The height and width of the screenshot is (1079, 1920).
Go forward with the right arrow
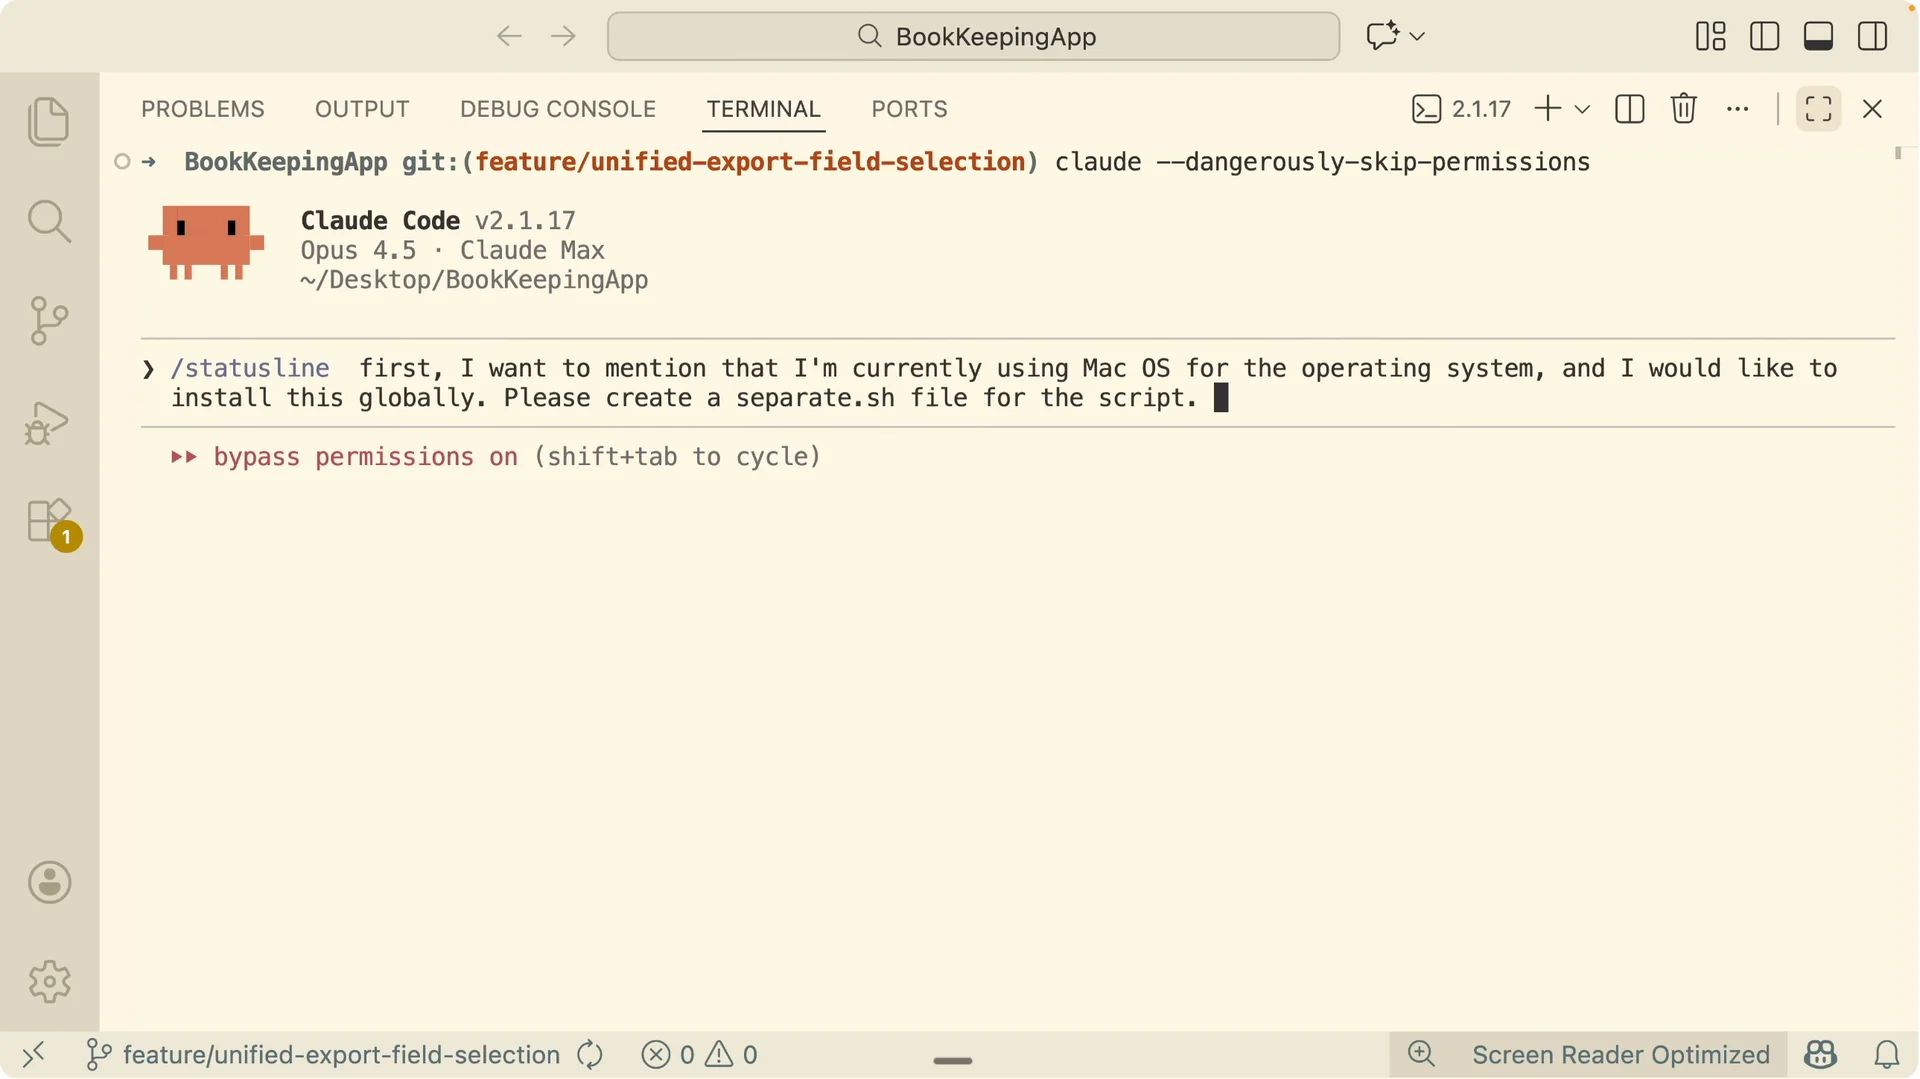point(564,37)
